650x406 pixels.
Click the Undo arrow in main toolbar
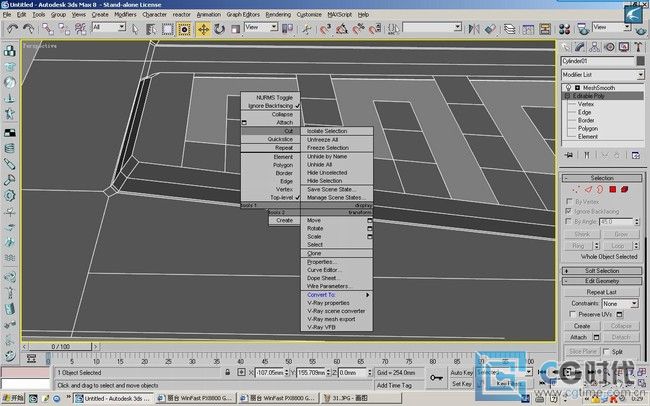(12, 29)
